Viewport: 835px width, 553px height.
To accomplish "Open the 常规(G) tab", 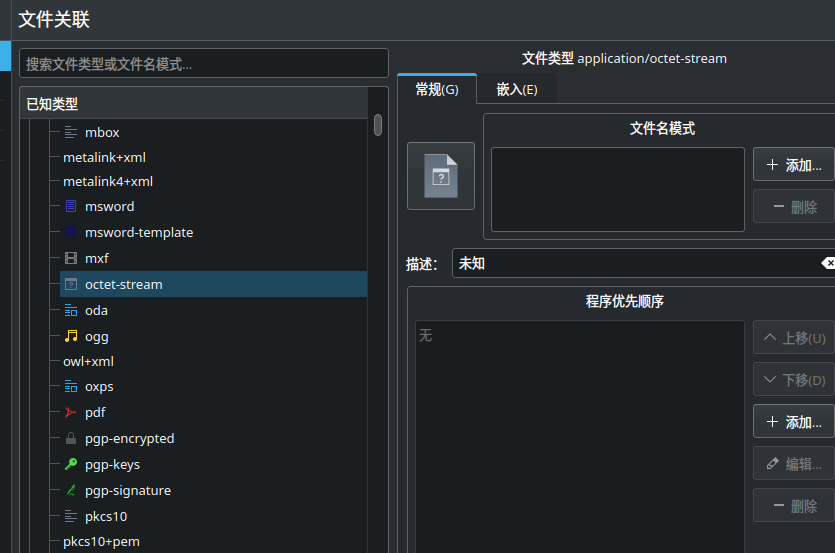I will [x=436, y=90].
